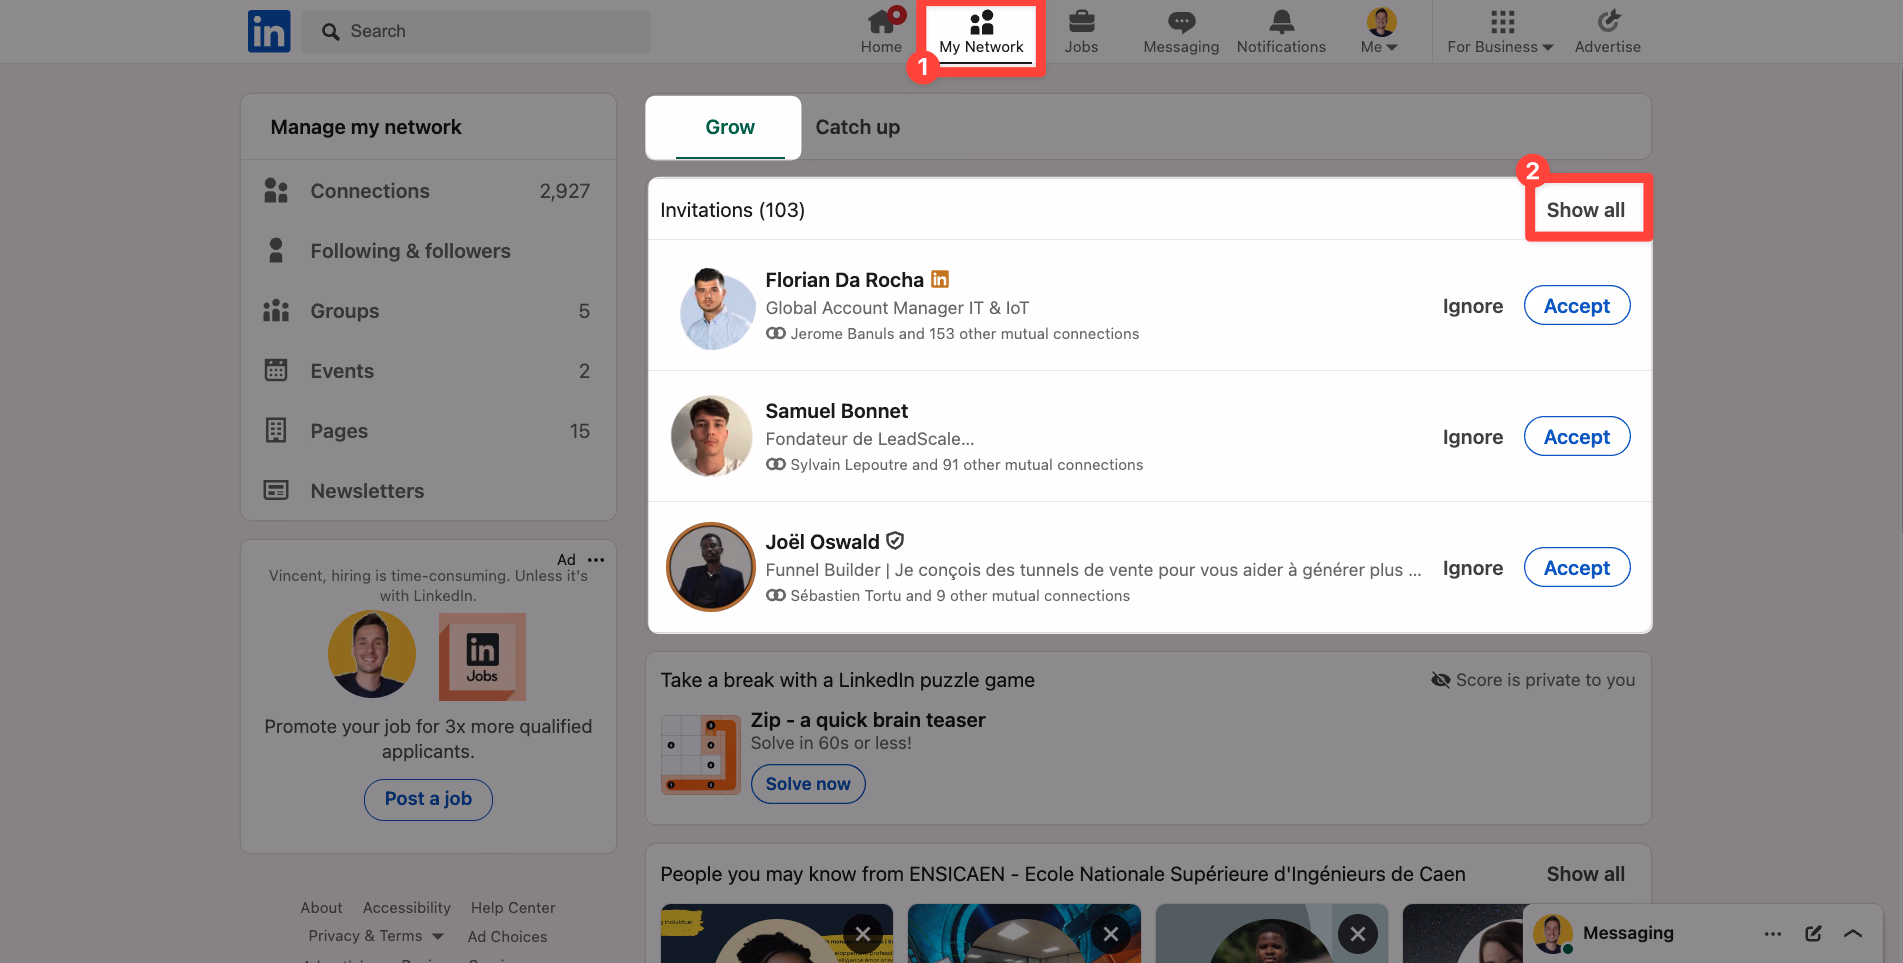The width and height of the screenshot is (1903, 963).
Task: Open the Notifications bell
Action: point(1281,31)
